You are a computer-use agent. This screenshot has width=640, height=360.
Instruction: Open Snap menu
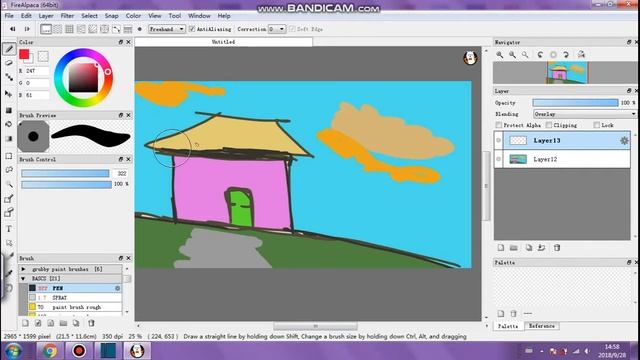pyautogui.click(x=111, y=16)
